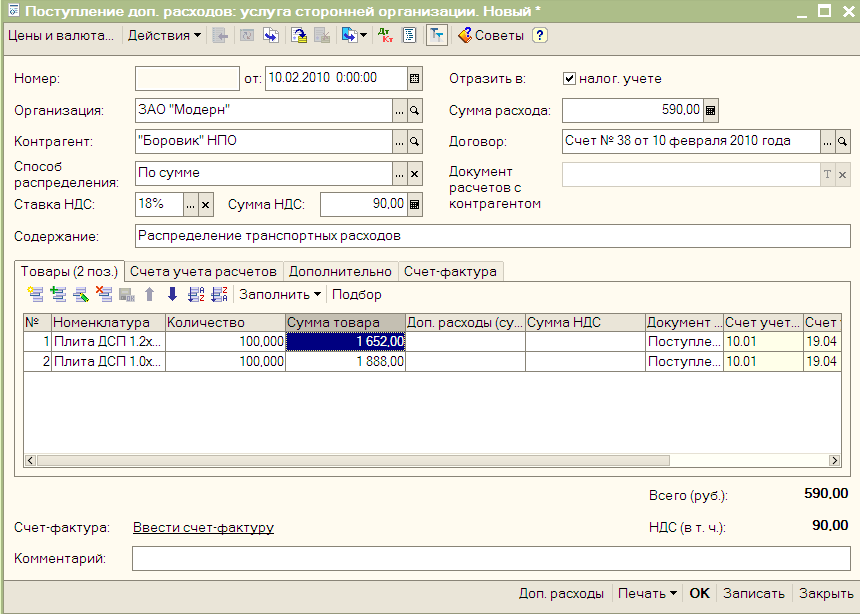Delete the current row with red X icon
This screenshot has width=860, height=614.
point(104,295)
